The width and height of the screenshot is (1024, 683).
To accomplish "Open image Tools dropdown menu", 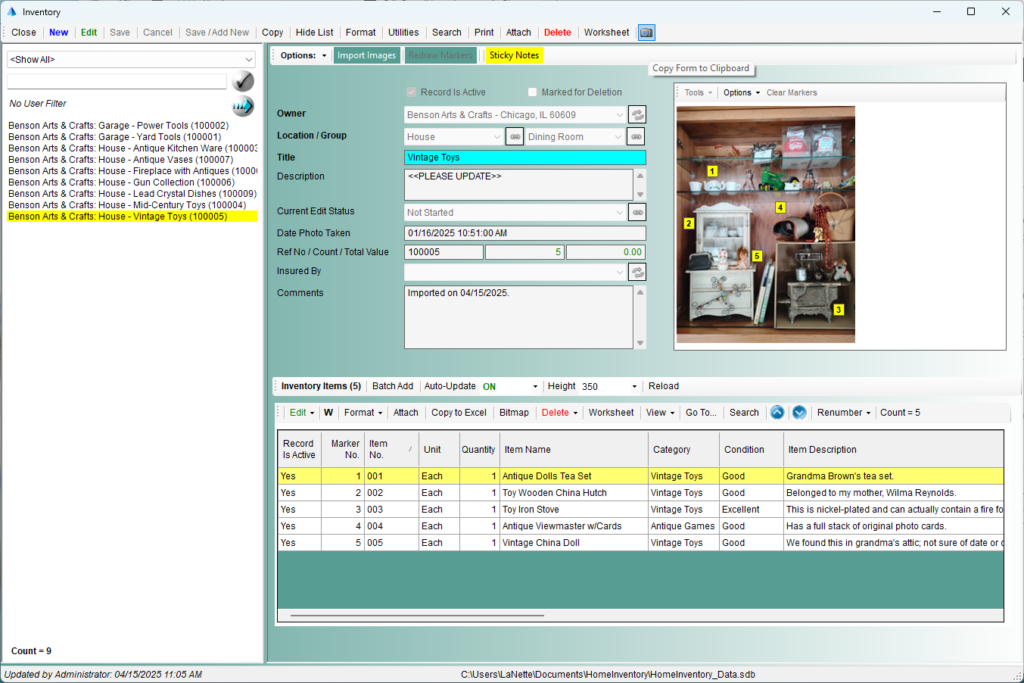I will pos(698,93).
